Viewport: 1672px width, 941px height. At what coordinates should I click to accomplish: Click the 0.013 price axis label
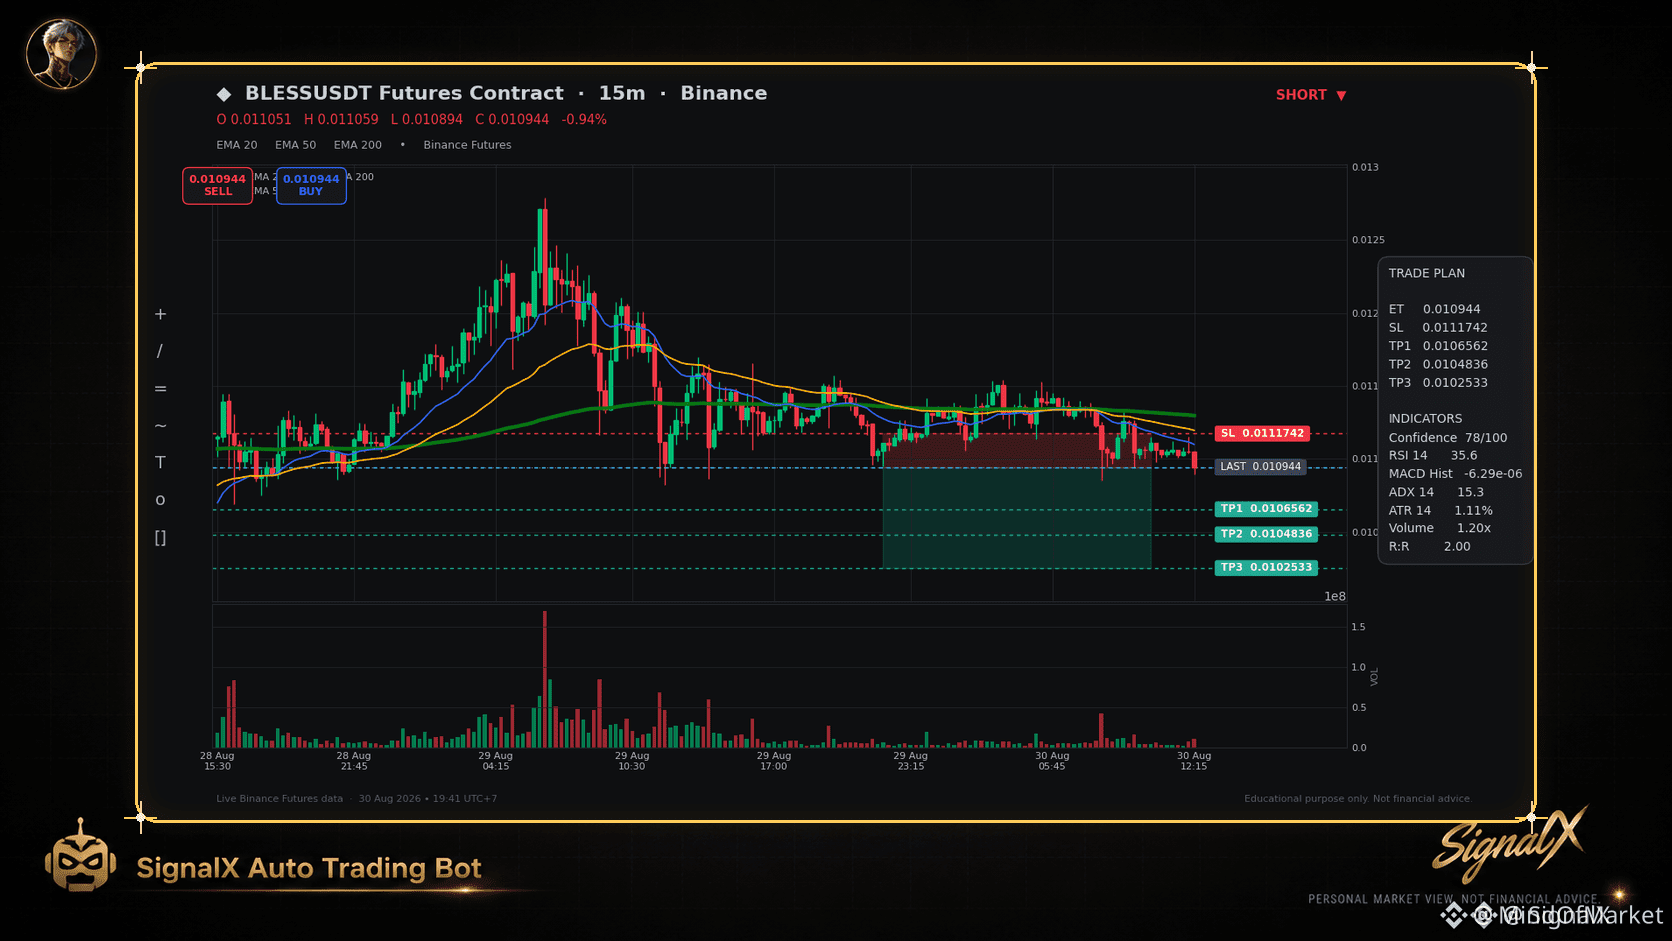coord(1365,167)
